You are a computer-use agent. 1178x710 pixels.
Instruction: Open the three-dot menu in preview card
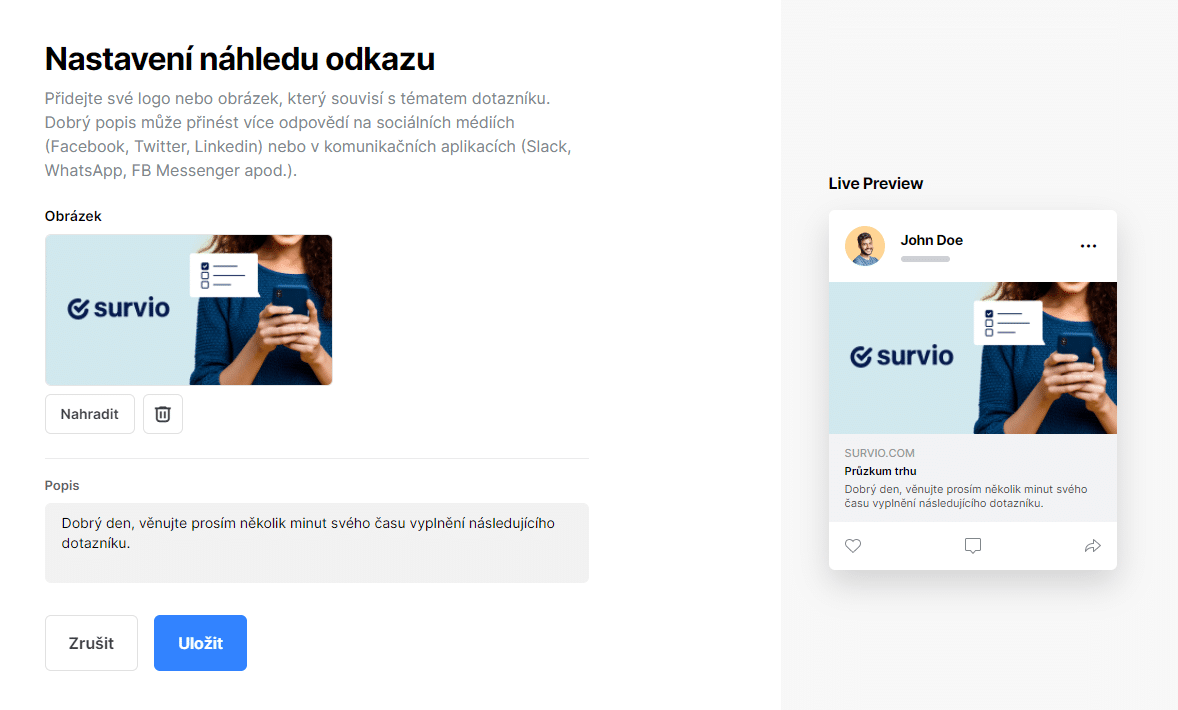tap(1088, 246)
